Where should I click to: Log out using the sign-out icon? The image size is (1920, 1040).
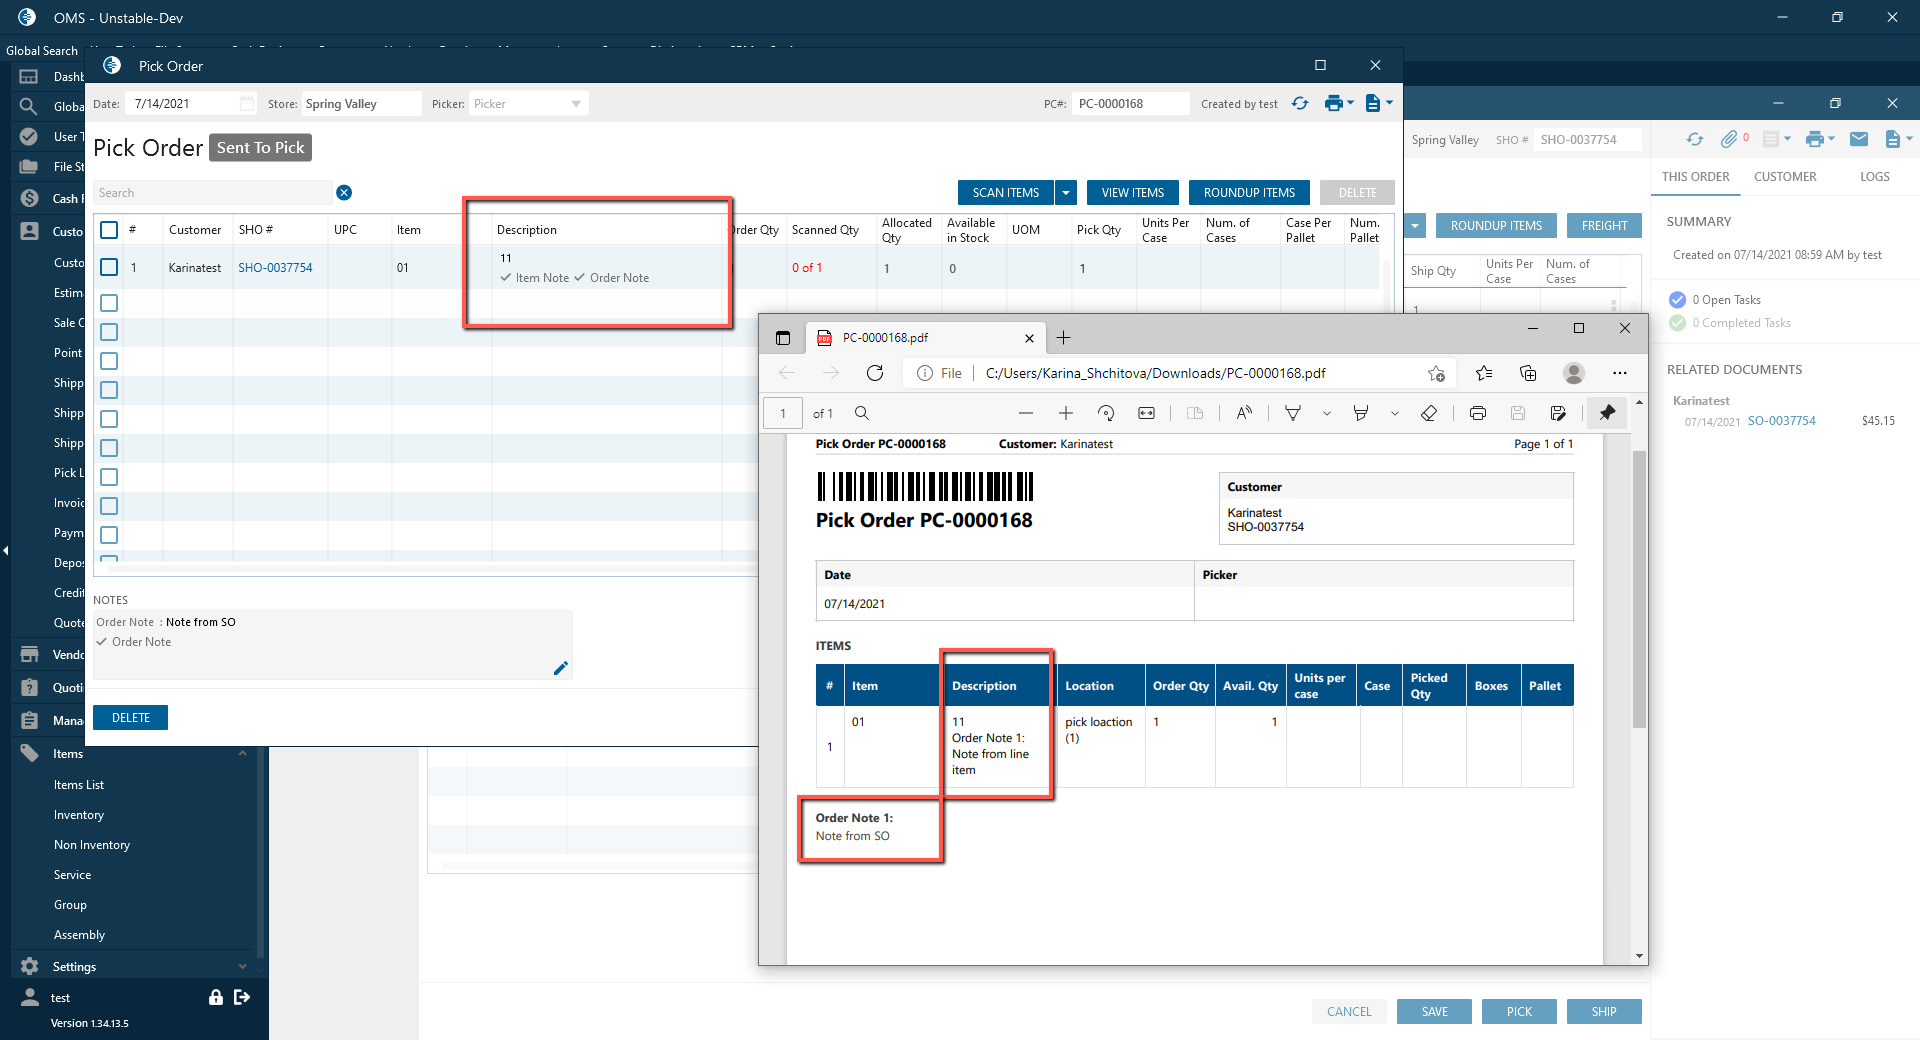[242, 997]
